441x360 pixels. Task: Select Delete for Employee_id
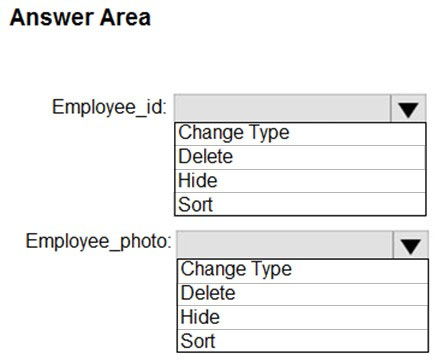[300, 157]
